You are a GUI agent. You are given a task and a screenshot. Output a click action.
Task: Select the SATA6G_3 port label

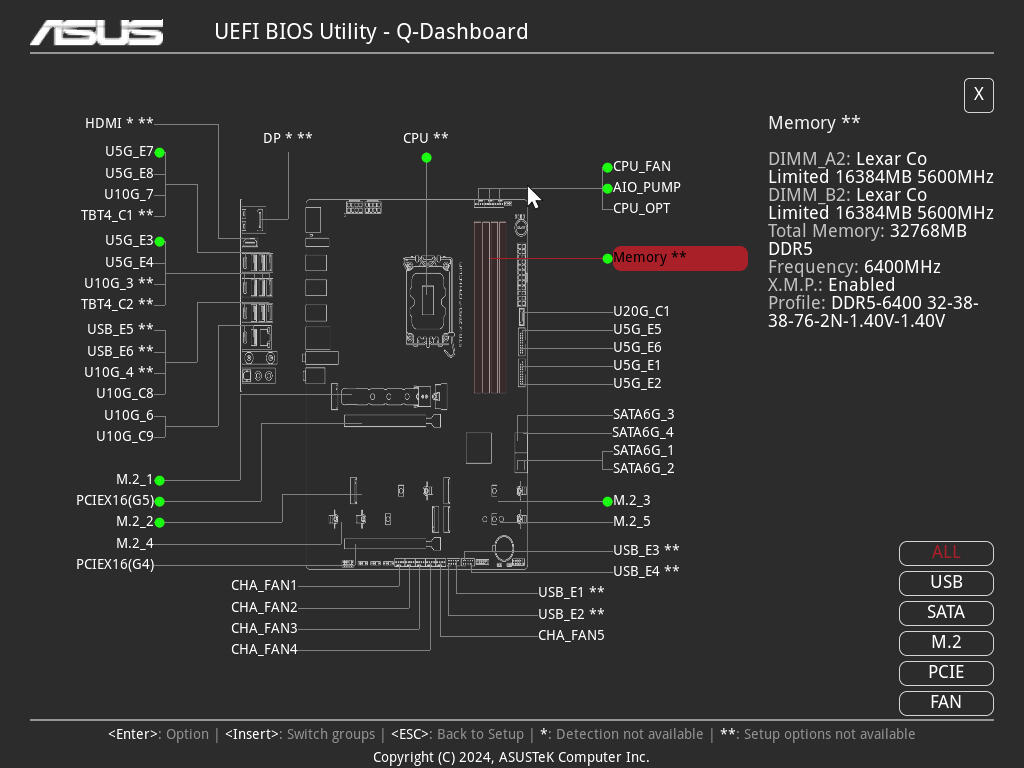pyautogui.click(x=643, y=415)
